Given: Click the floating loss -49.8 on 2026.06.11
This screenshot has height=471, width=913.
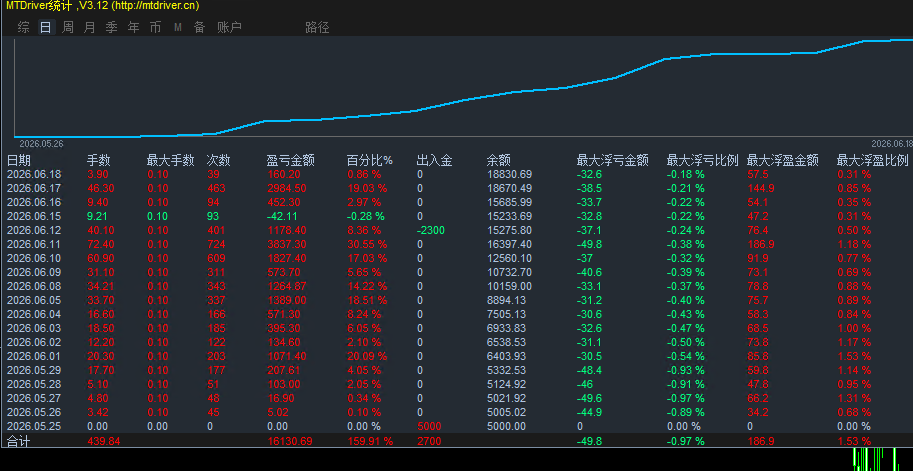Looking at the screenshot, I should tap(589, 245).
